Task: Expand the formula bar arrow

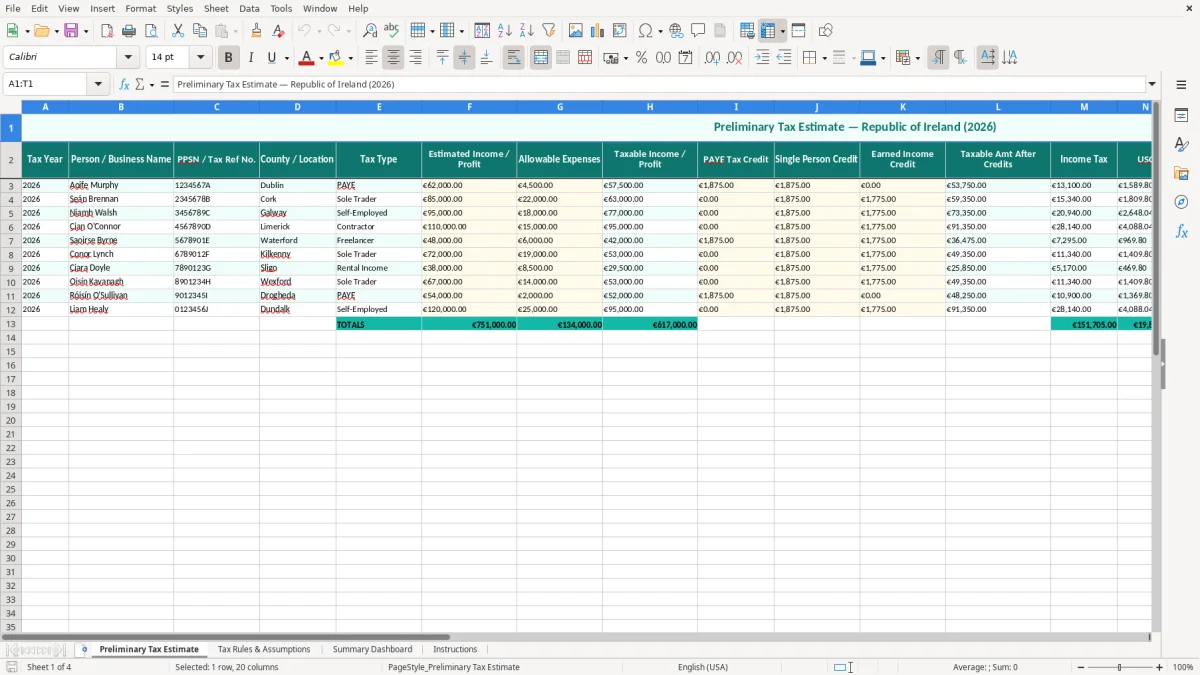Action: point(1152,85)
